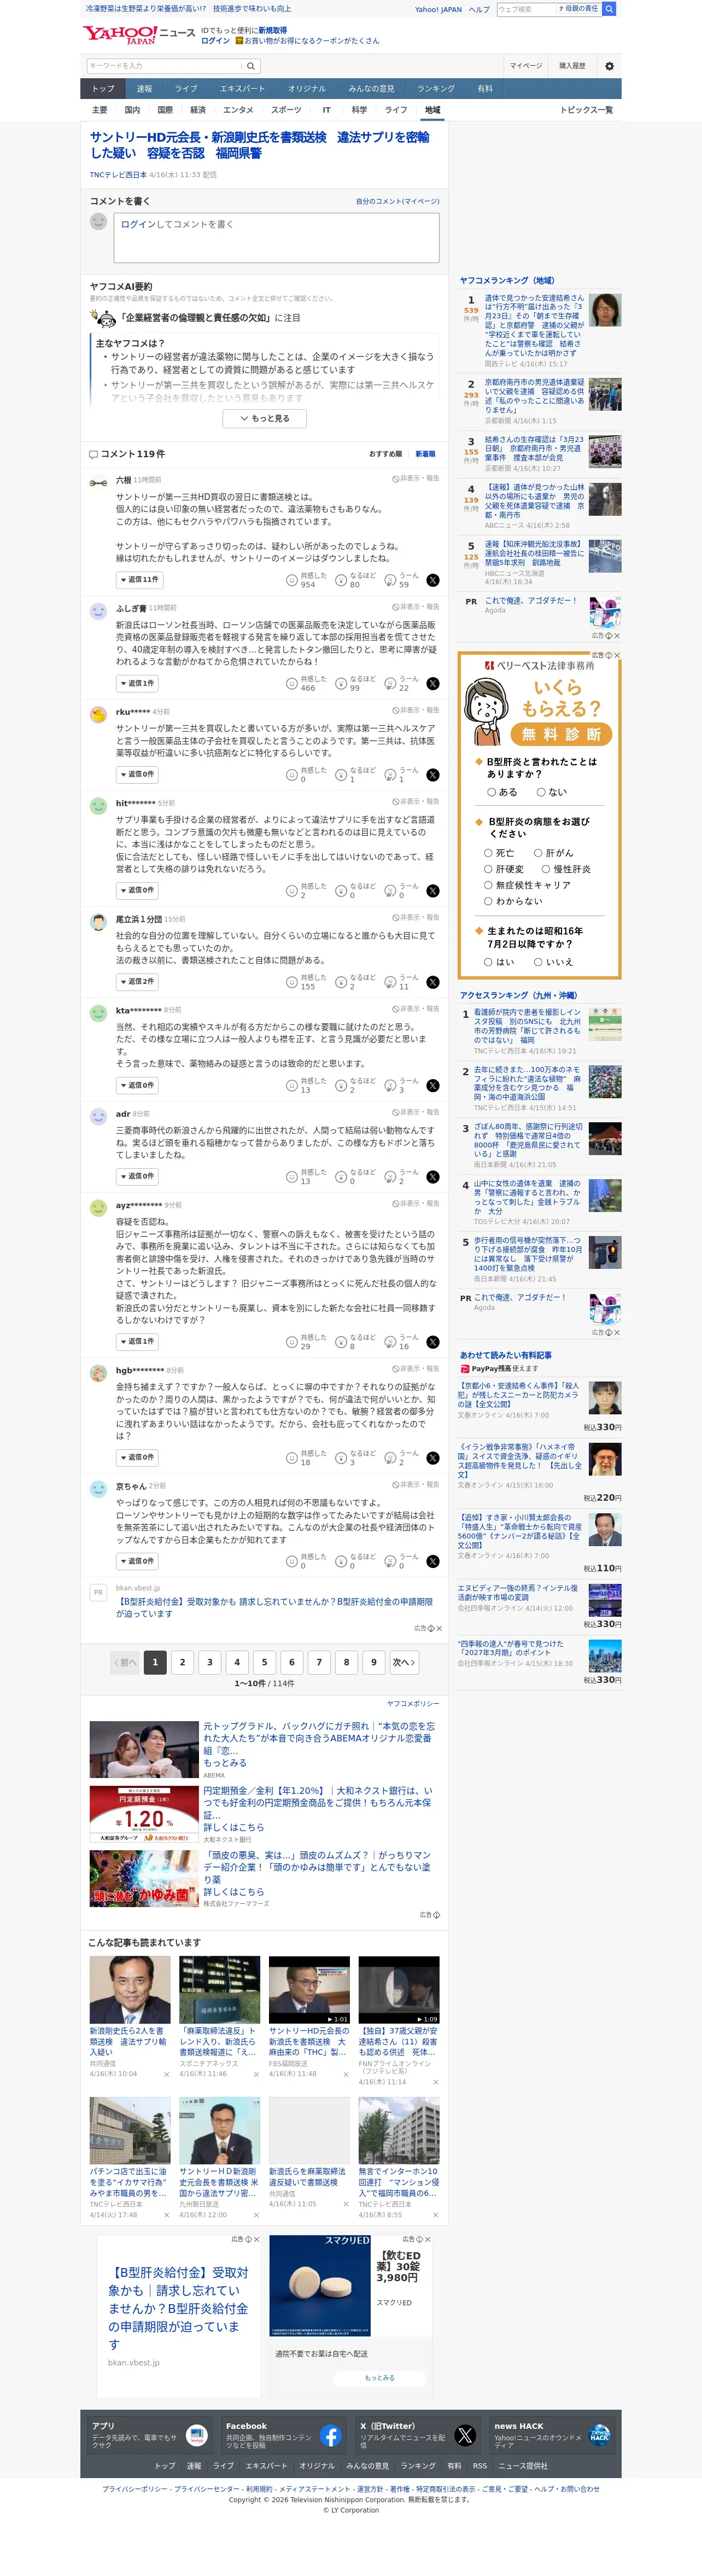Select the 経済 category tab

coord(198,110)
